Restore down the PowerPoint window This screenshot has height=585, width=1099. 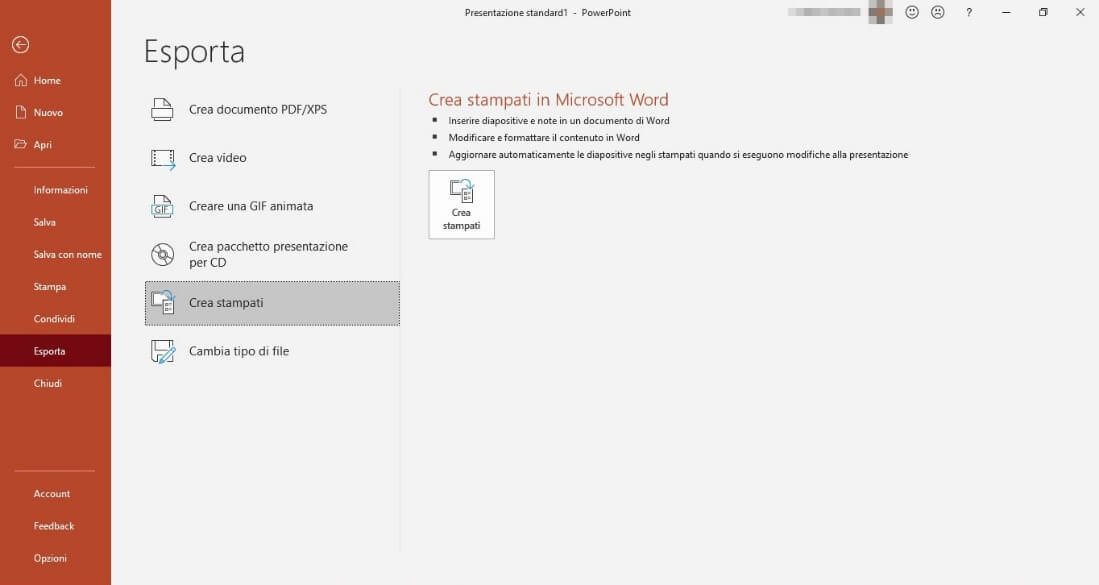point(1043,13)
